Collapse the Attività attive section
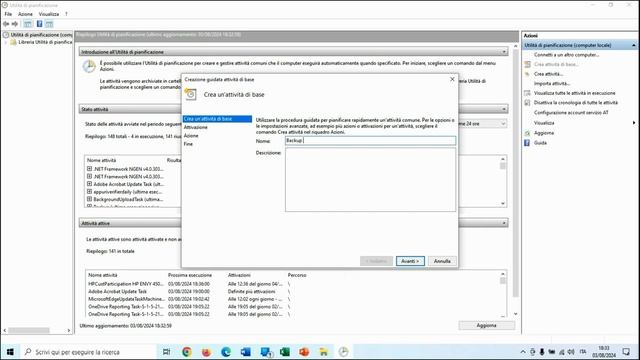This screenshot has height=360, width=640. click(x=504, y=223)
